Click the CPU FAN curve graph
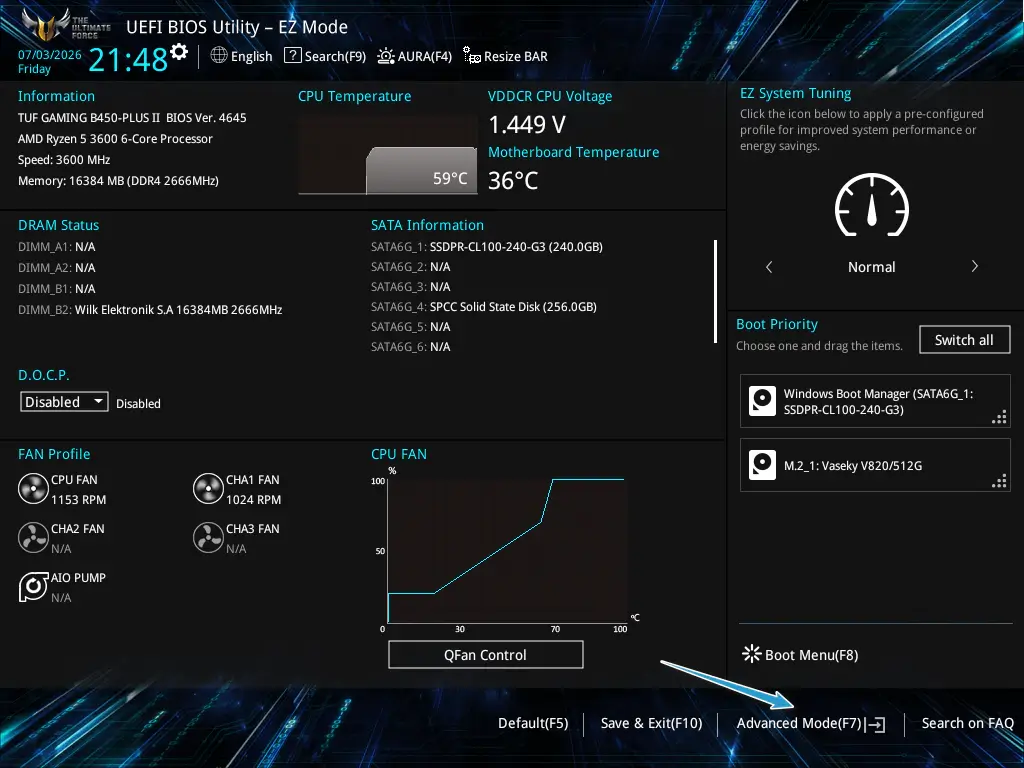This screenshot has width=1024, height=768. tap(507, 549)
